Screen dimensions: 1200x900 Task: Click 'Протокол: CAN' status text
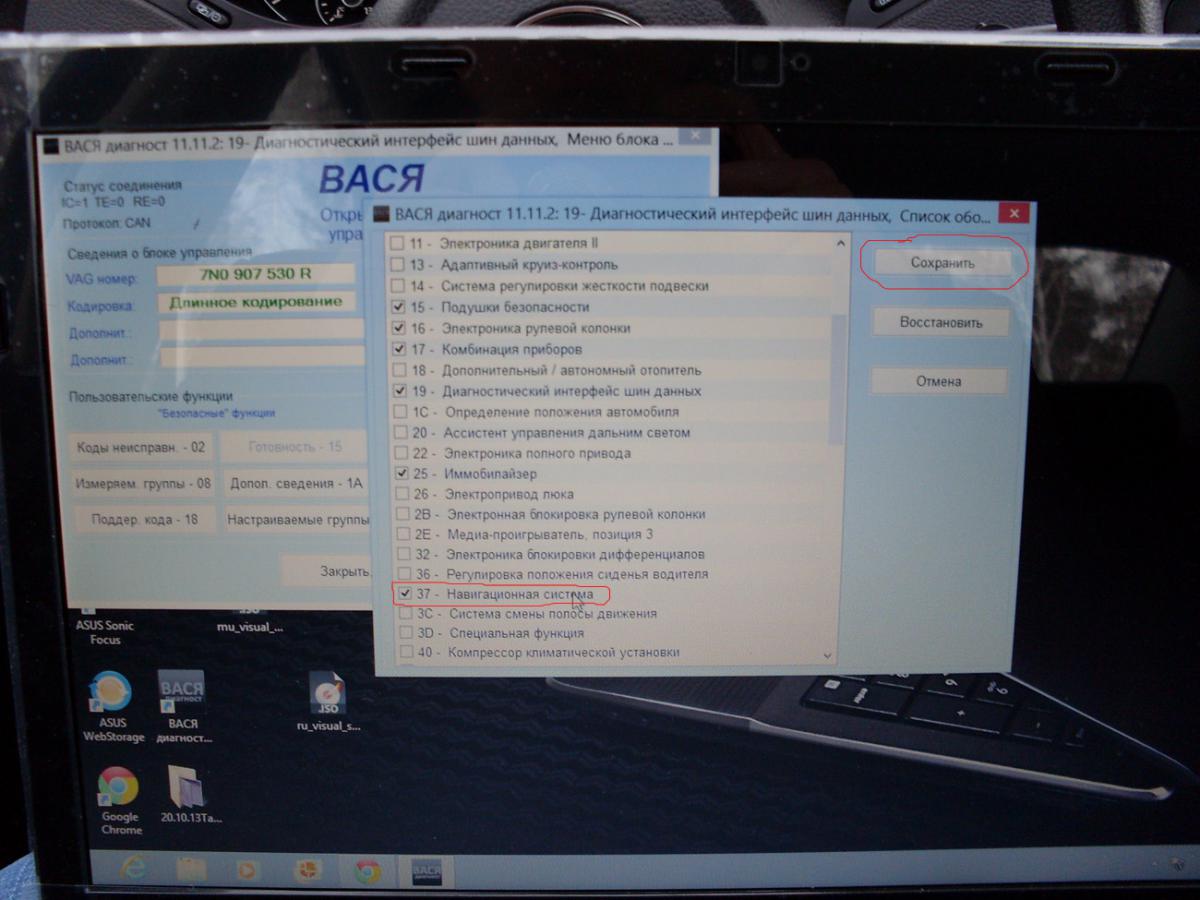click(107, 223)
